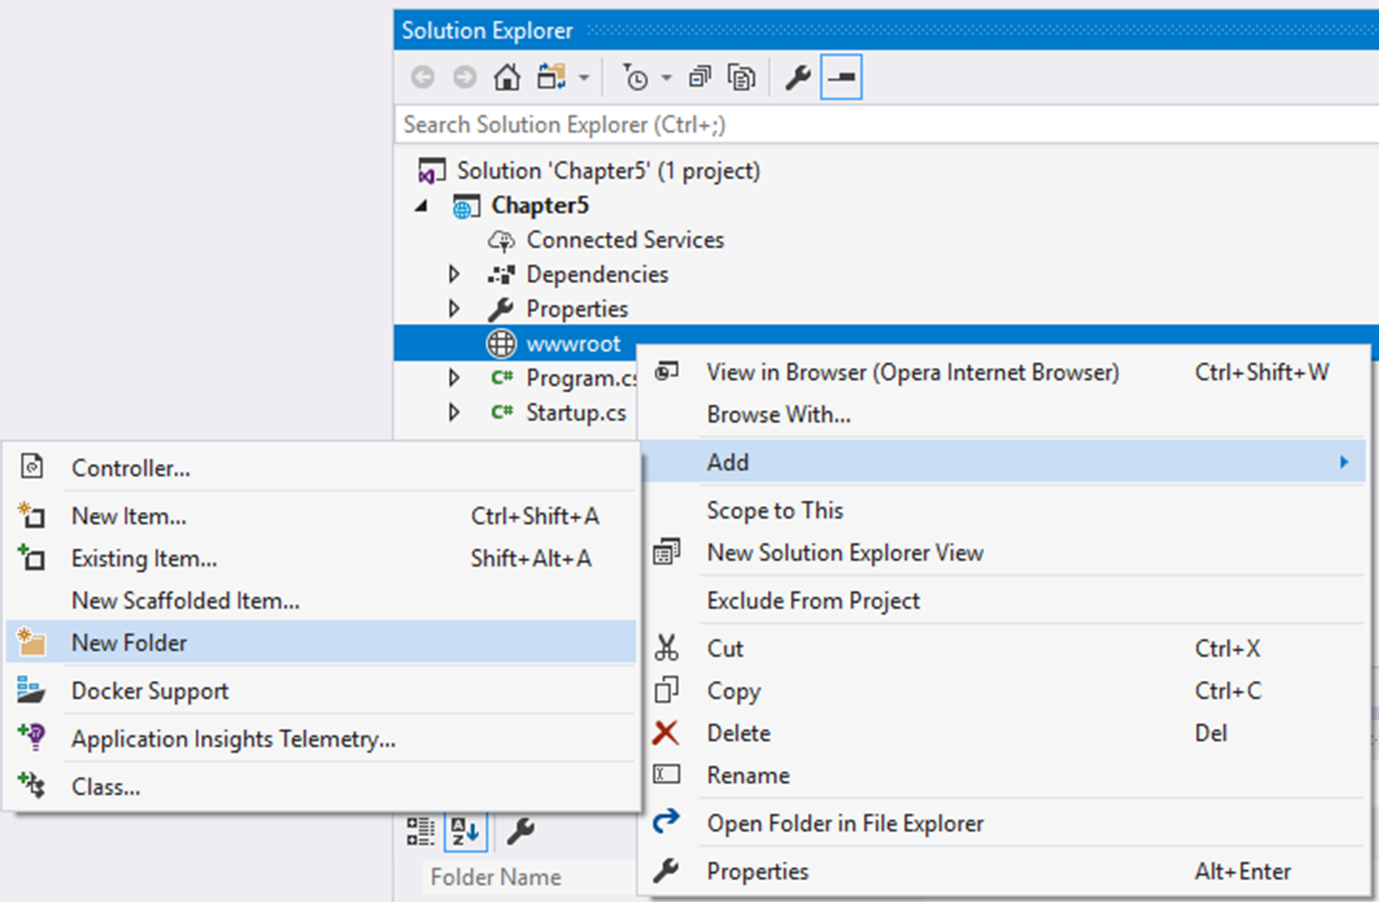
Task: Expand the Dependencies tree node
Action: pos(454,274)
